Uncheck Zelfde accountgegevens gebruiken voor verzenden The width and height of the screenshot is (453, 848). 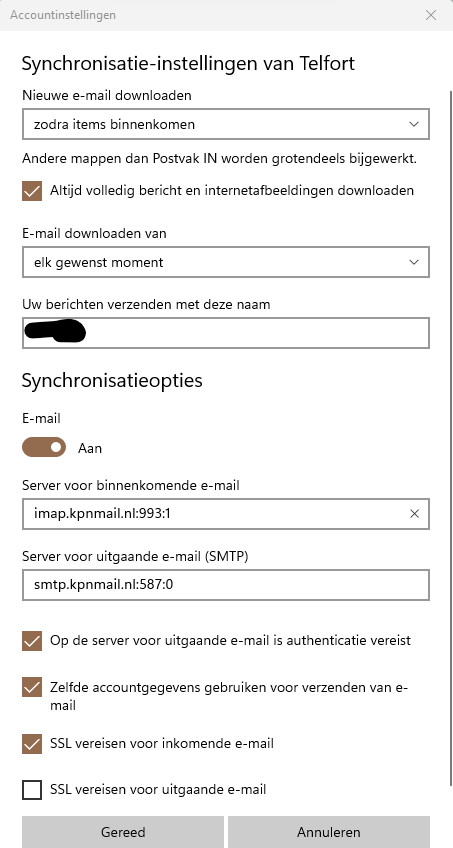32,688
